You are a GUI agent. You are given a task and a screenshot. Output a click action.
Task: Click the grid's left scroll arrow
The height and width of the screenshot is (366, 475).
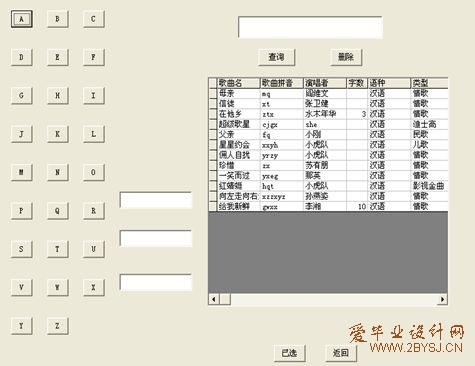tap(214, 299)
